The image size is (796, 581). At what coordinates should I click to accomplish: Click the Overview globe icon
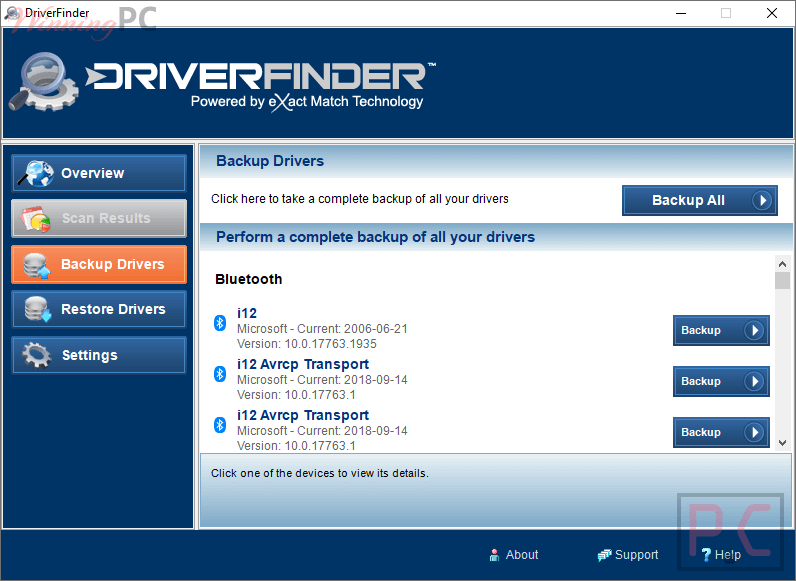click(x=36, y=173)
